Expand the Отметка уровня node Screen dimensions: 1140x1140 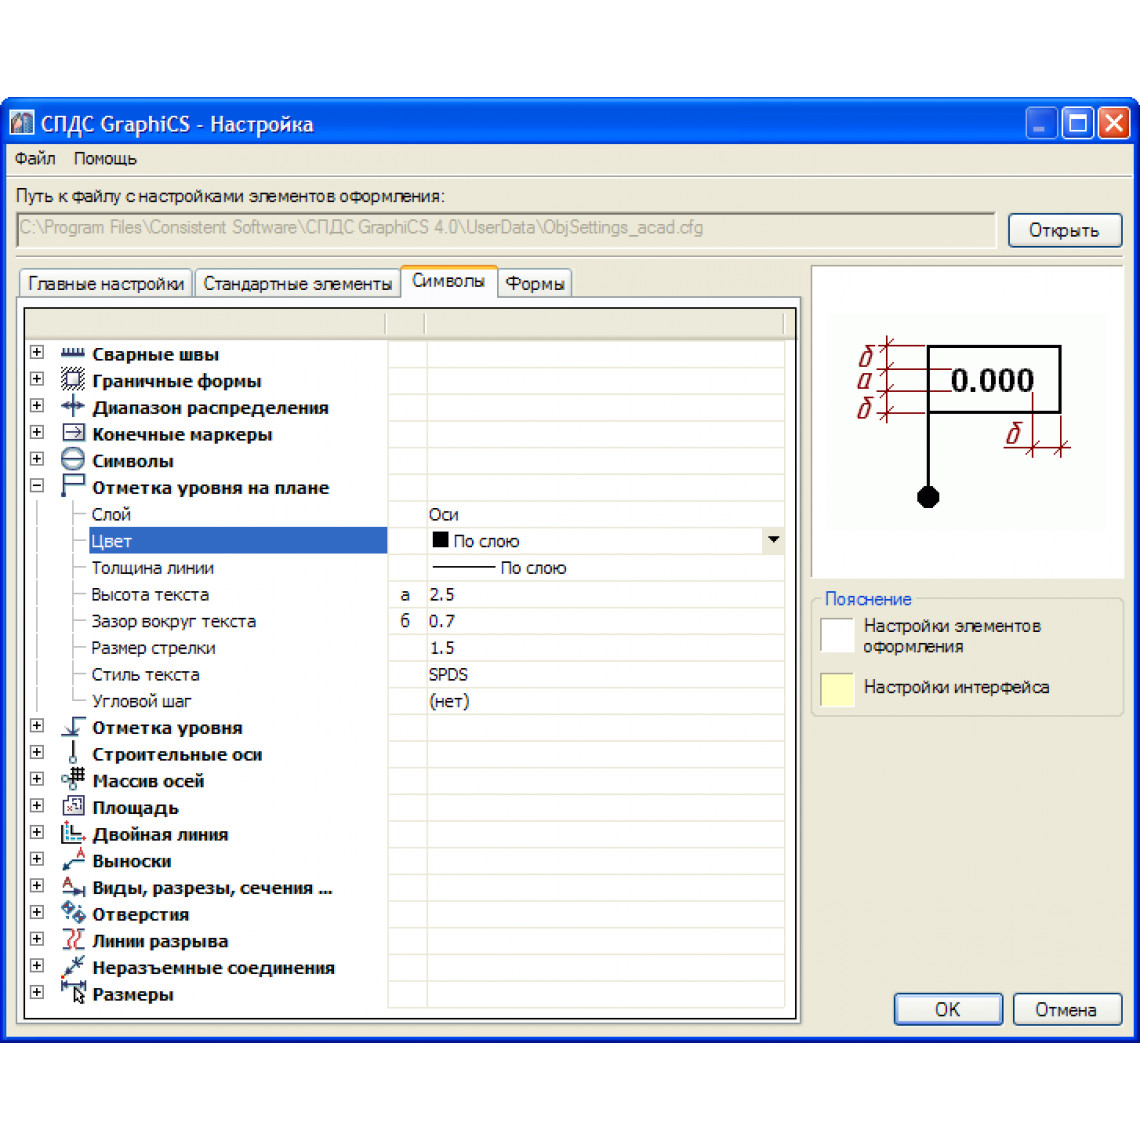(37, 726)
